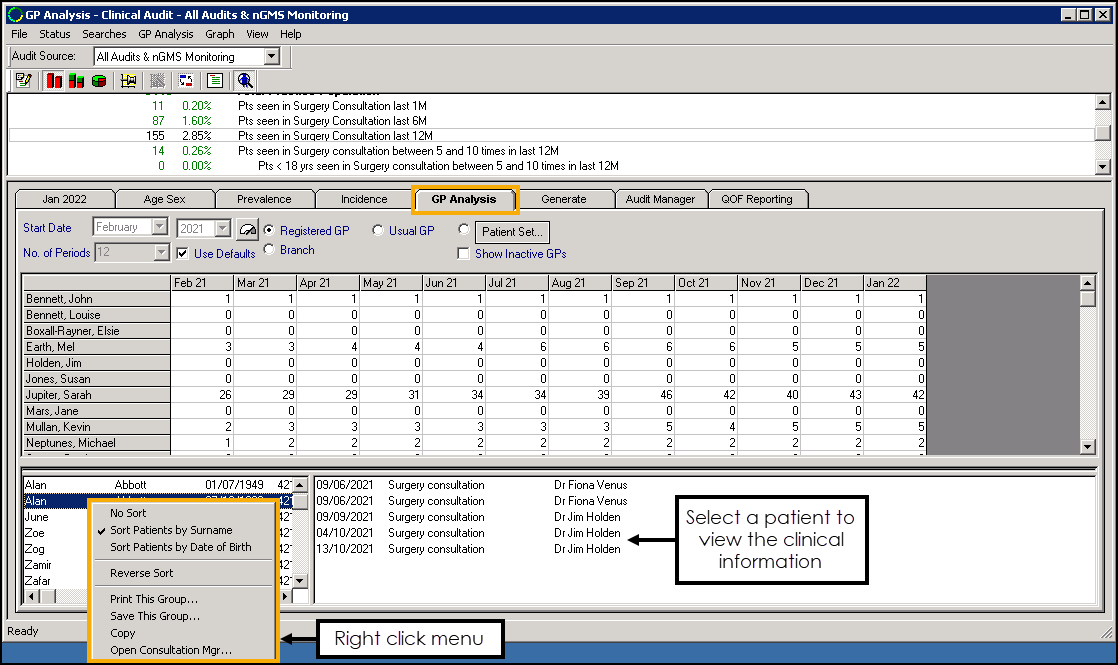Click the edit notes checklist toolbar icon
This screenshot has height=665, width=1118.
click(22, 81)
